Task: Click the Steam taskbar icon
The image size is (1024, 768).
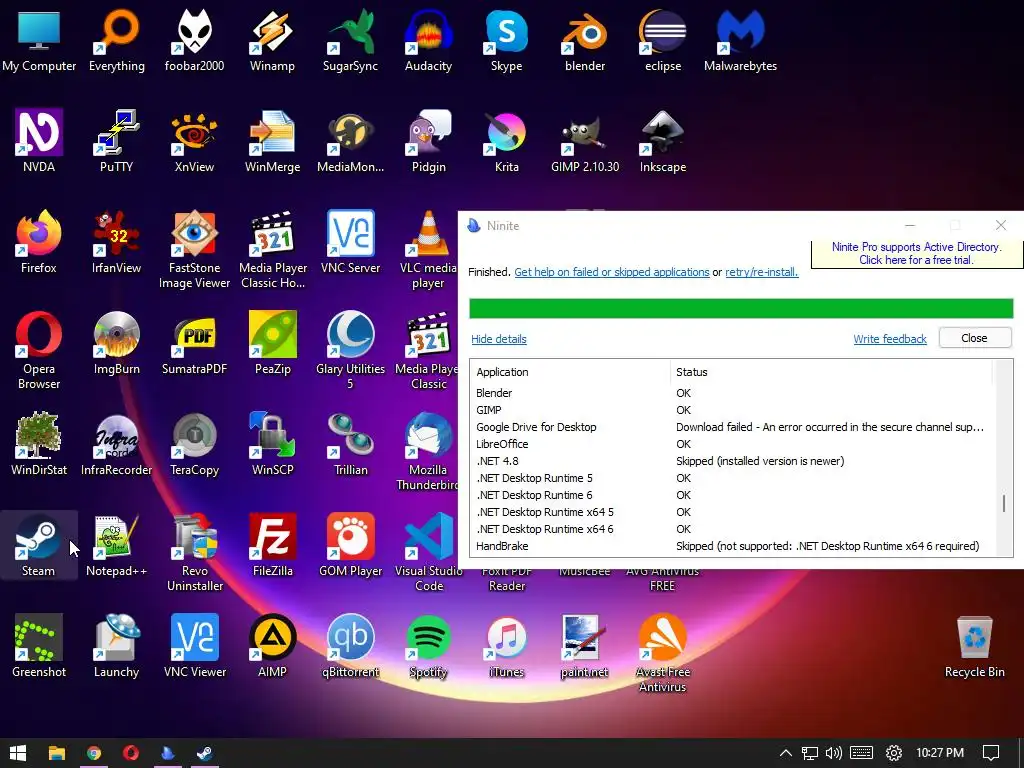Action: (x=204, y=753)
